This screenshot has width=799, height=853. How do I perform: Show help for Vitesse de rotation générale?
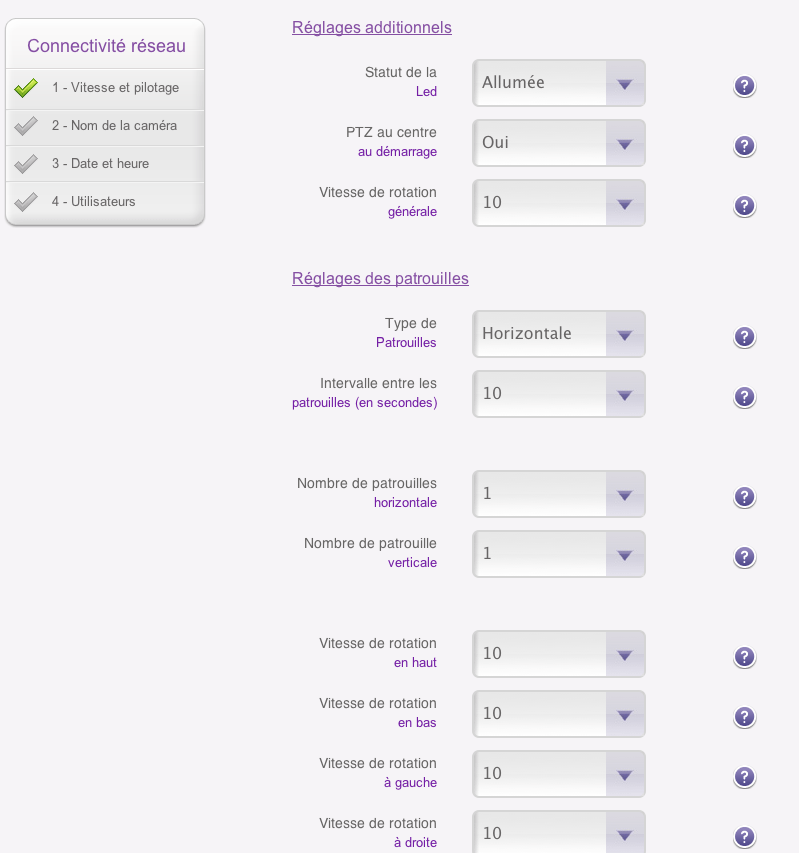pyautogui.click(x=744, y=206)
